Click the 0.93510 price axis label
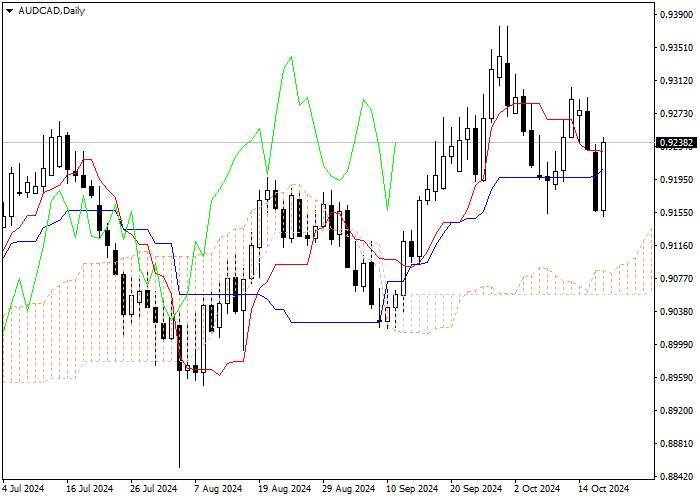Image resolution: width=700 pixels, height=500 pixels. (676, 47)
